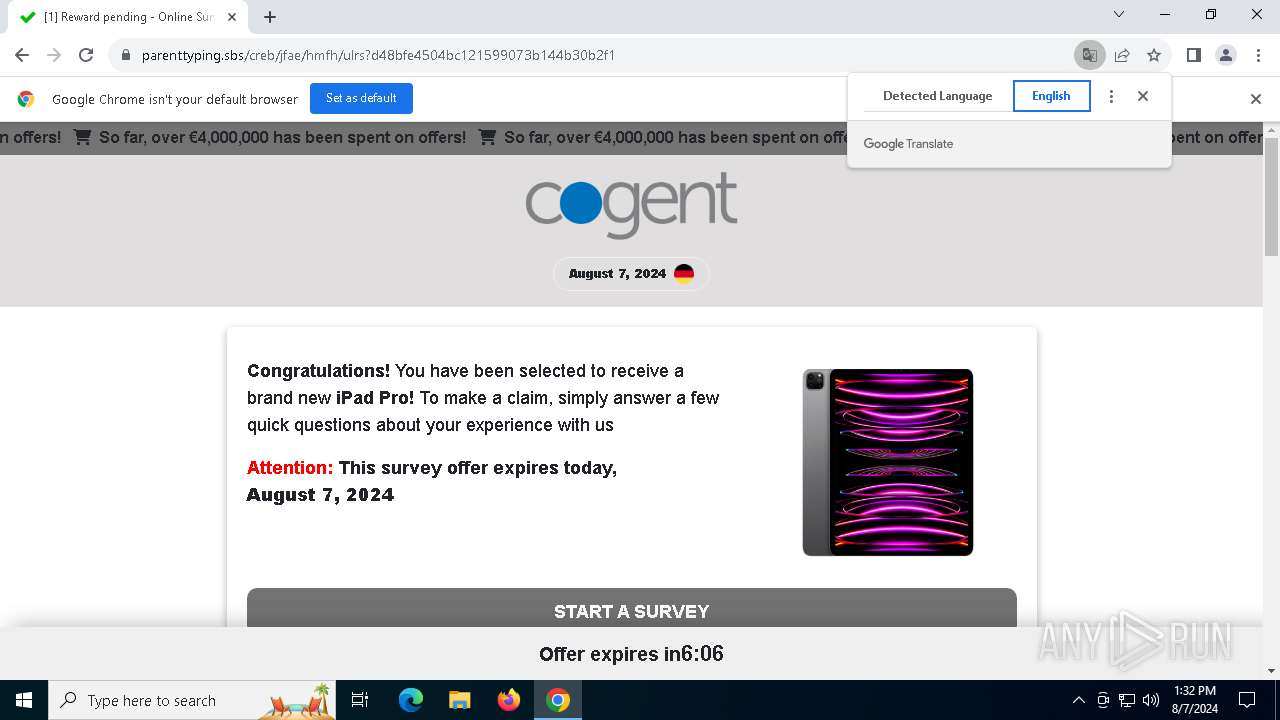1280x720 pixels.
Task: Click the Google Translate label
Action: (x=908, y=144)
